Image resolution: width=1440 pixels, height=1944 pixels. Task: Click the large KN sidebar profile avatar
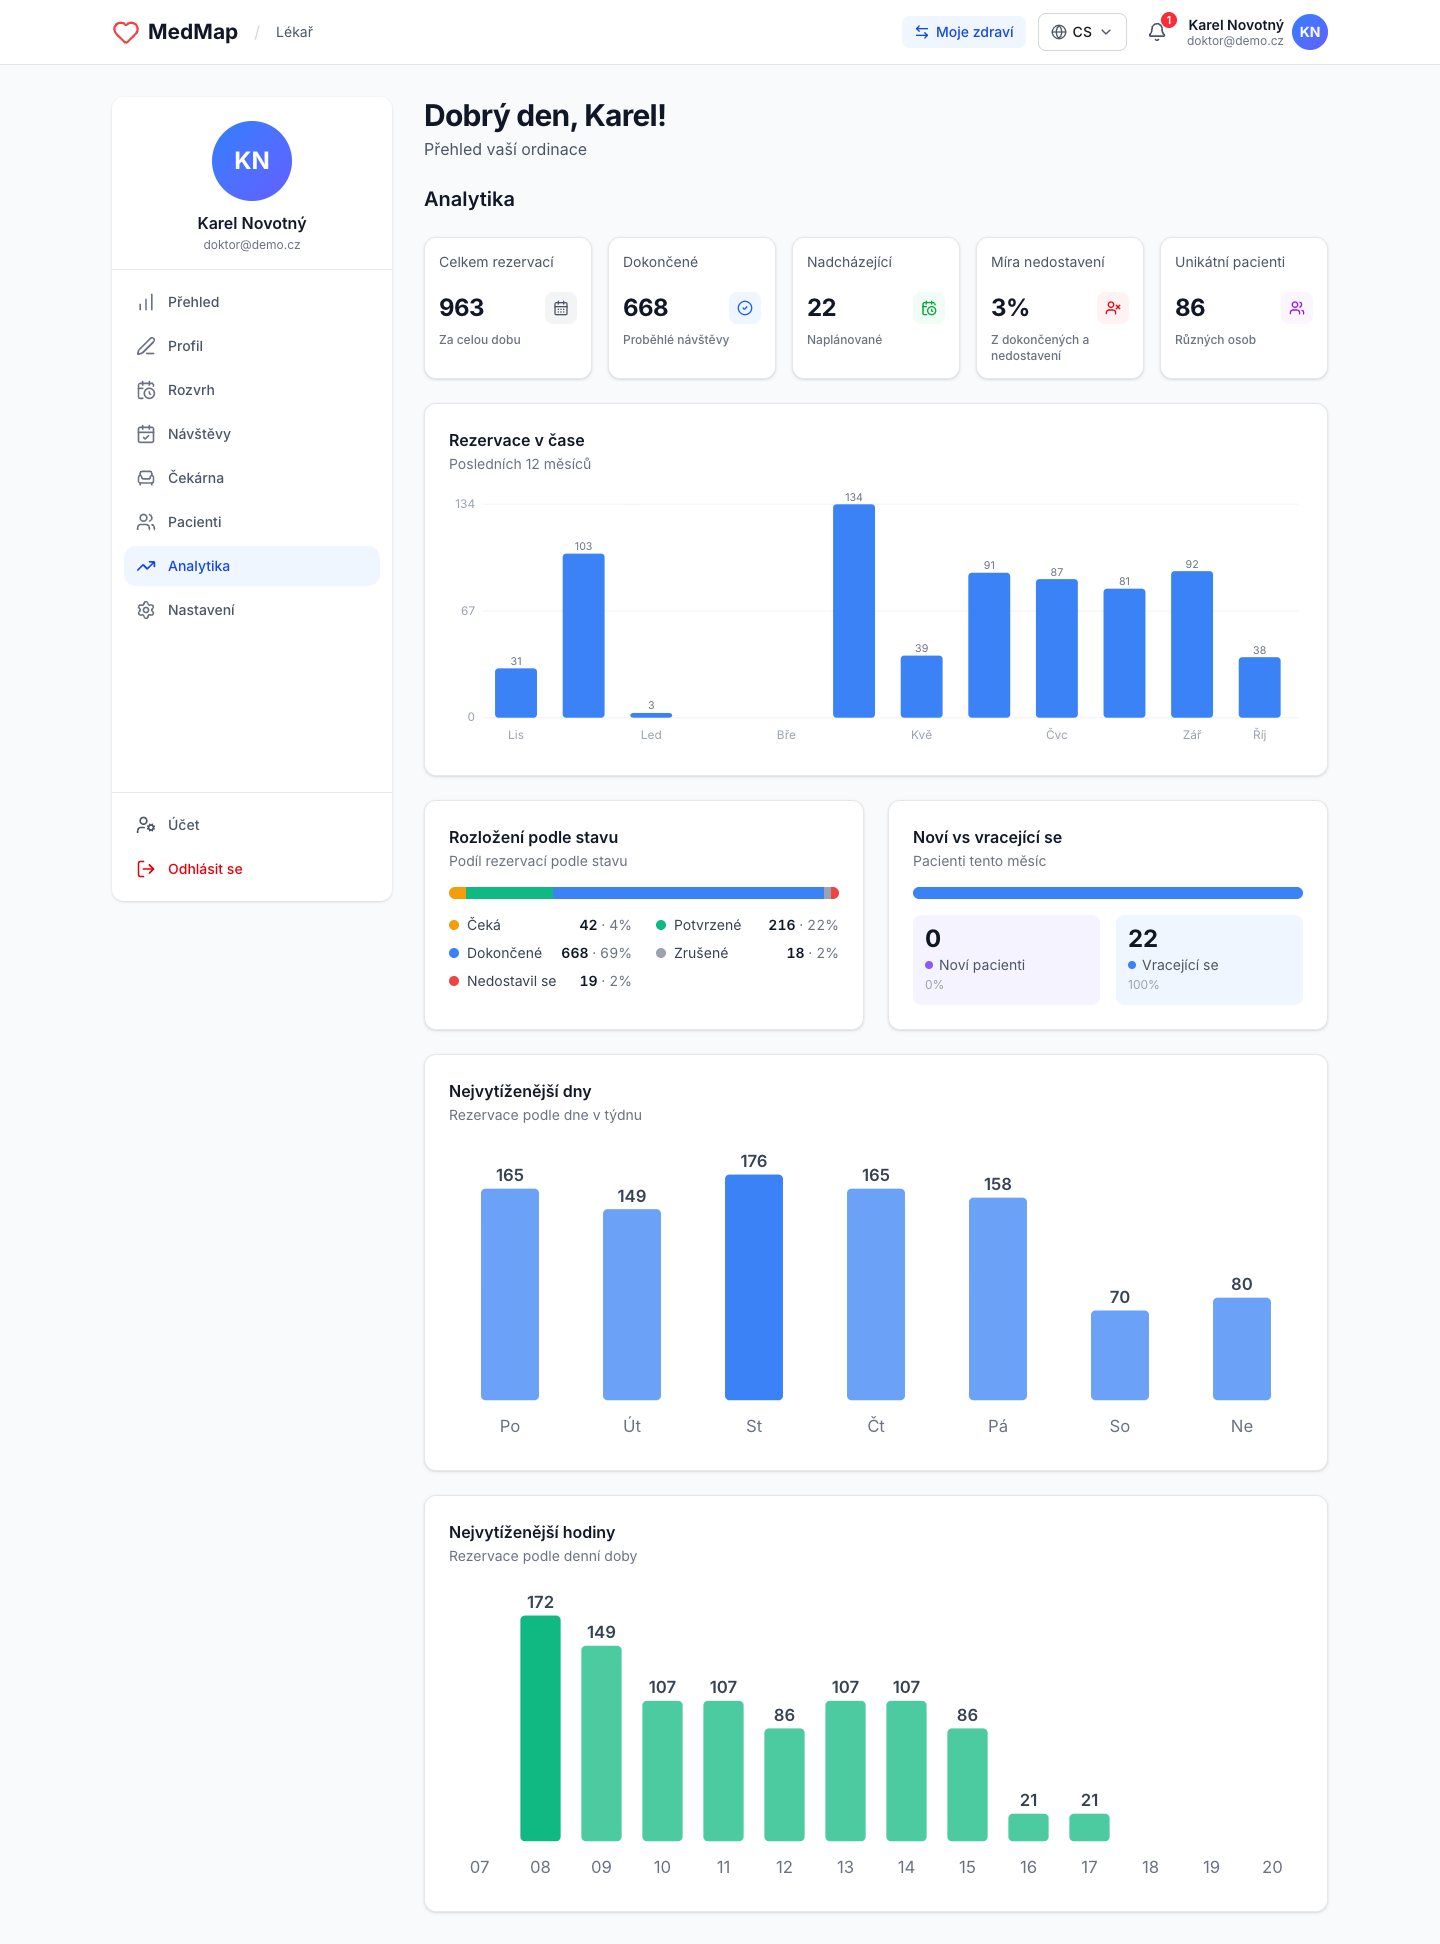[252, 161]
